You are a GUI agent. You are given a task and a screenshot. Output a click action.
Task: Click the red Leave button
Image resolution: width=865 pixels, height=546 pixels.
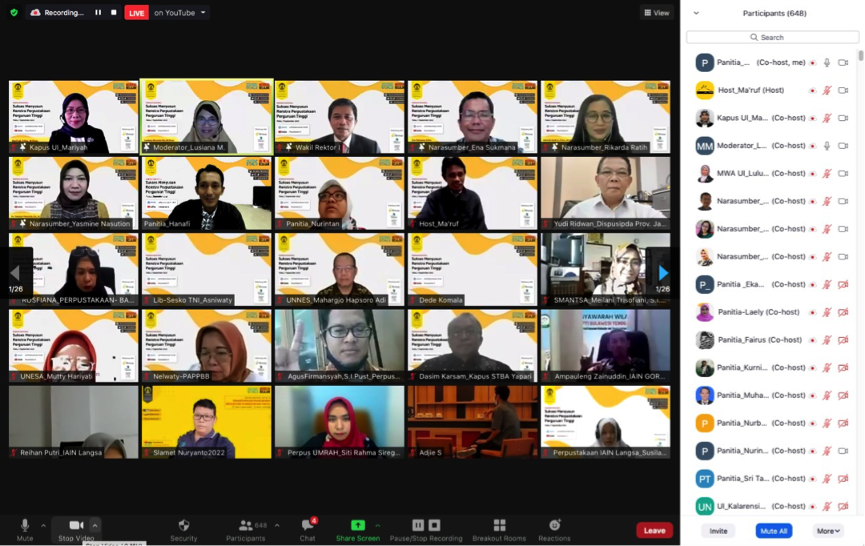(x=654, y=530)
